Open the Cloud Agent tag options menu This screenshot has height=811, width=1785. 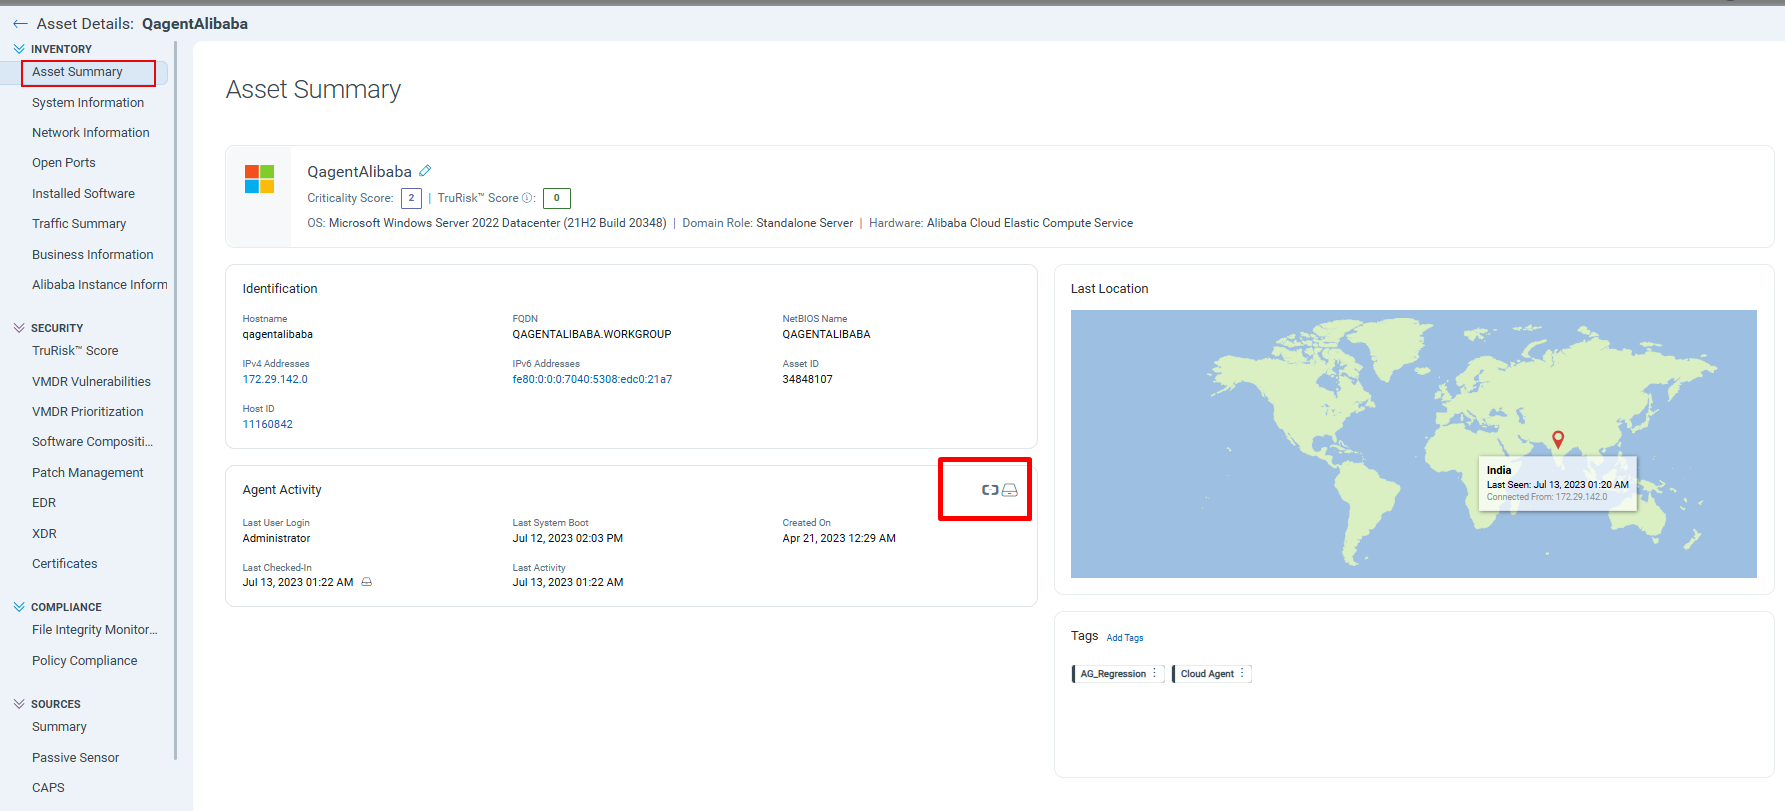coord(1243,673)
